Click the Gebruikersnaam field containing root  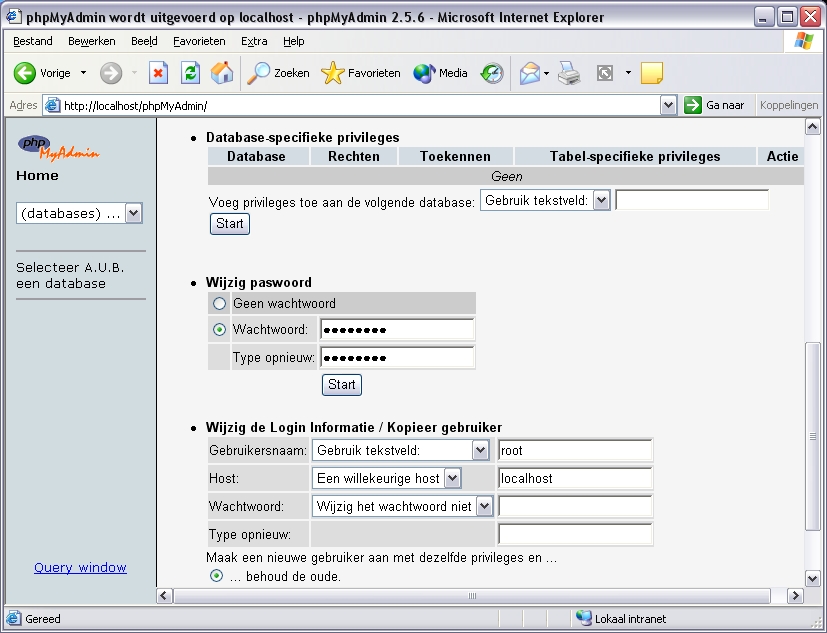[x=575, y=450]
